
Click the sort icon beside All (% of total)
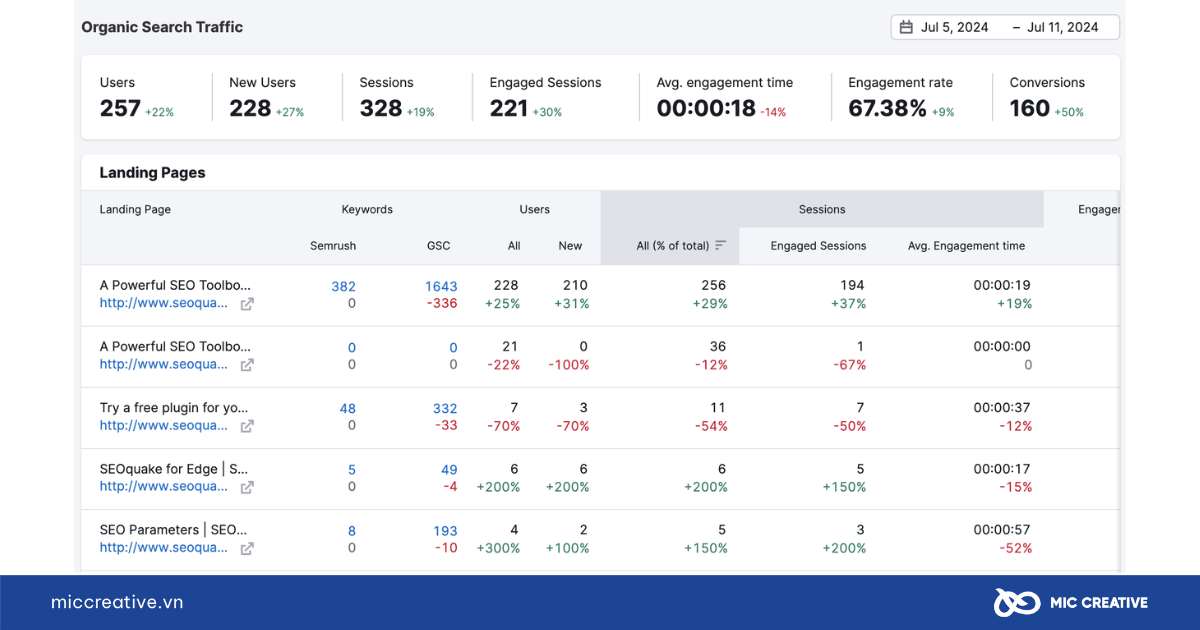(720, 245)
